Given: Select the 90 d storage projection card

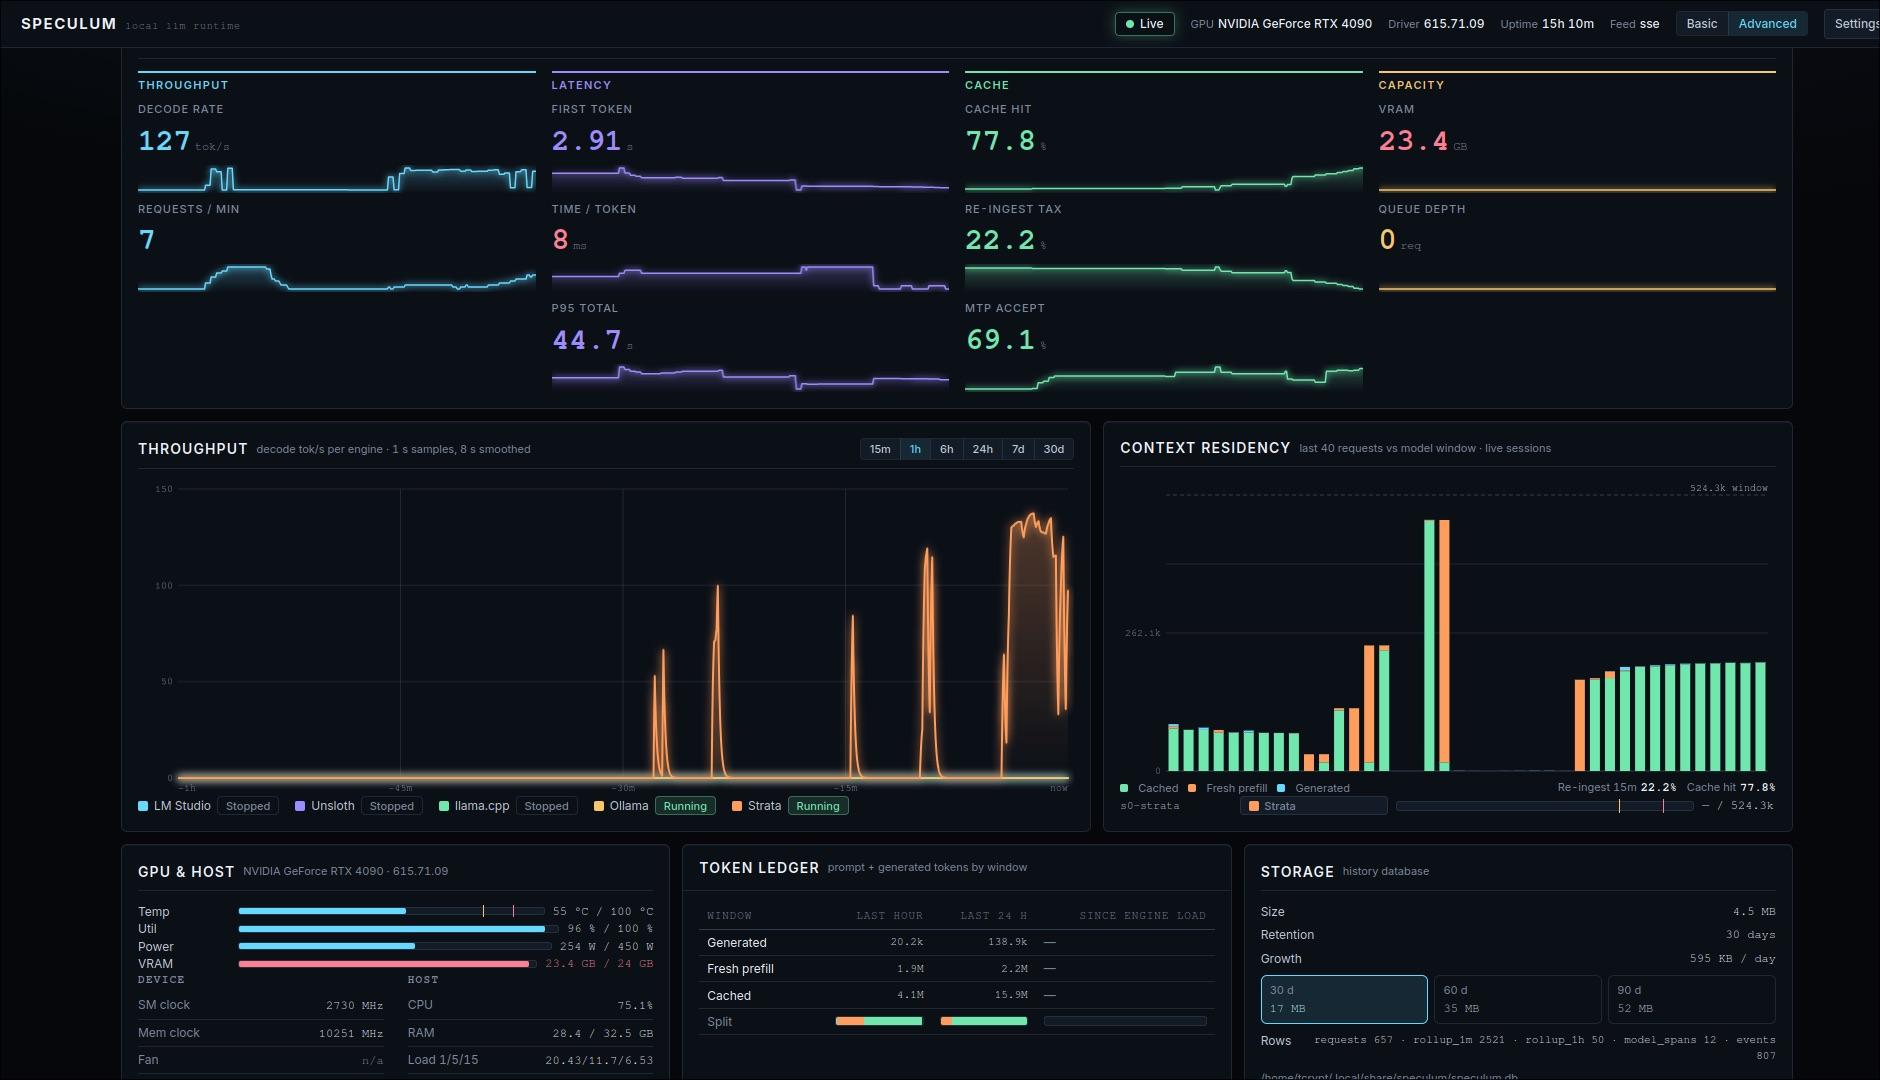Looking at the screenshot, I should point(1691,999).
